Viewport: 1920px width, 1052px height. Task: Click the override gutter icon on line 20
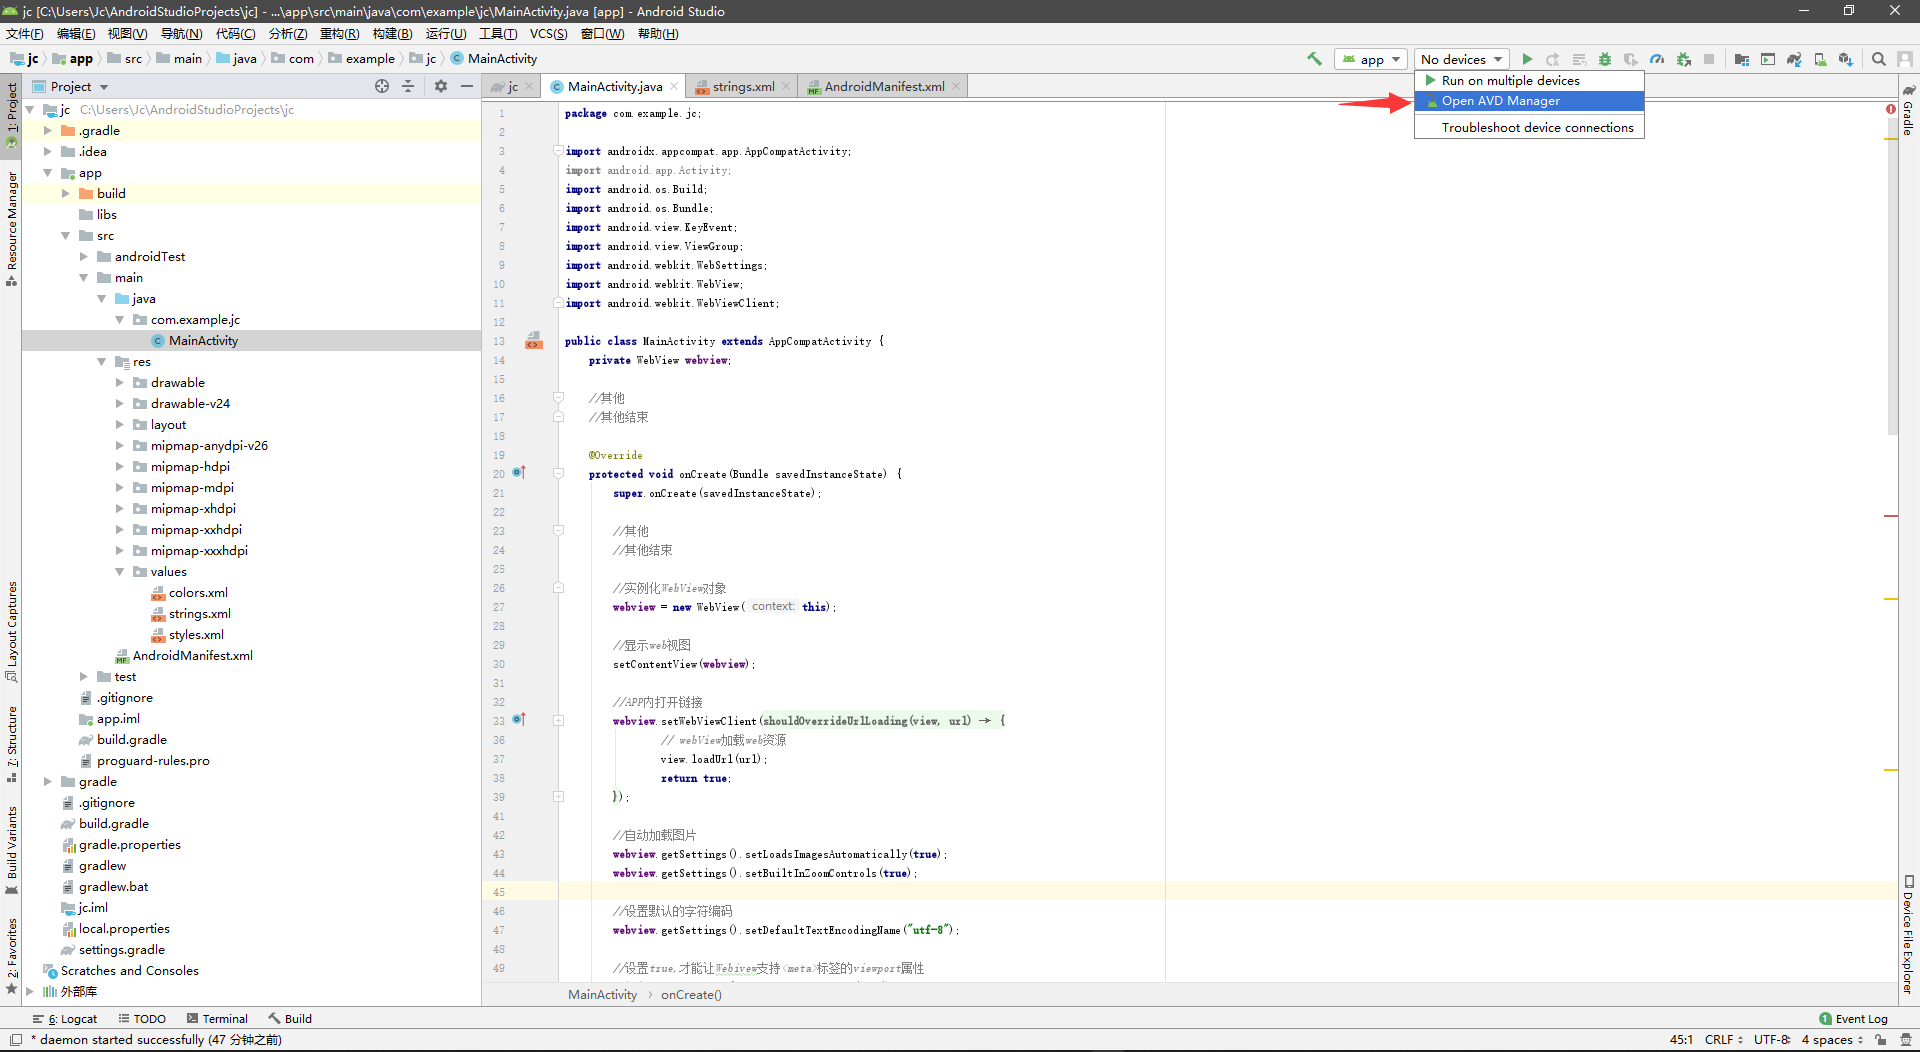click(519, 472)
